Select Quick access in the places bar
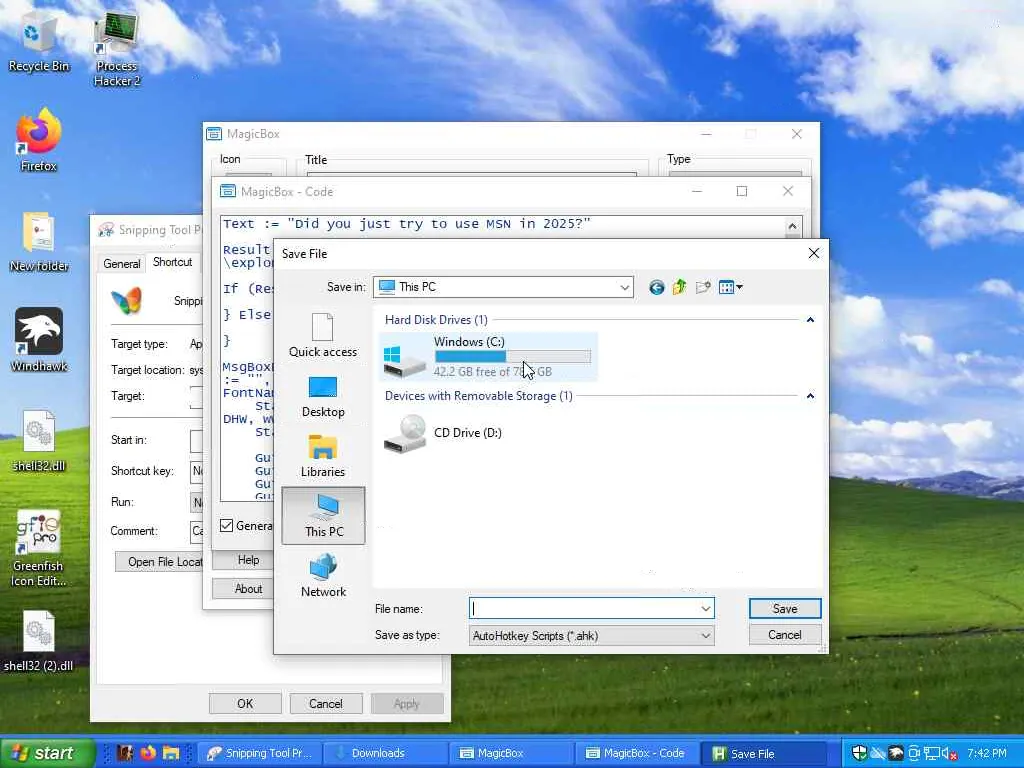 point(323,336)
